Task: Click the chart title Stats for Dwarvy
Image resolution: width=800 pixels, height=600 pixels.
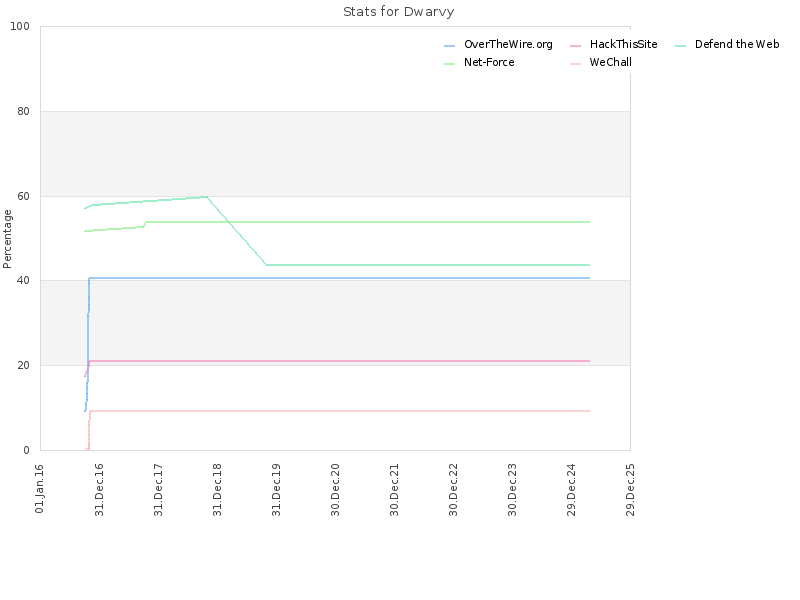Action: pos(398,12)
